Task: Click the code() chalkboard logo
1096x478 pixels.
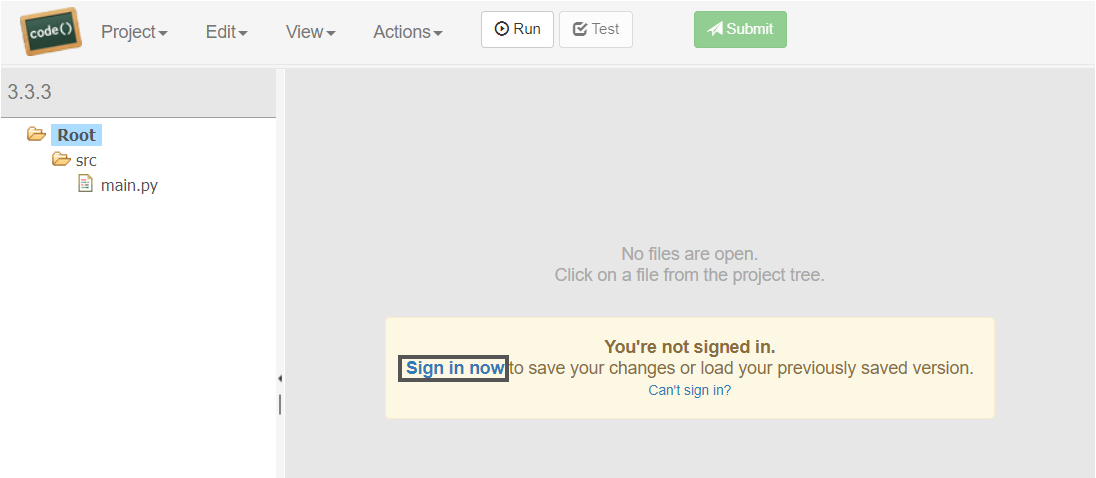Action: tap(50, 32)
